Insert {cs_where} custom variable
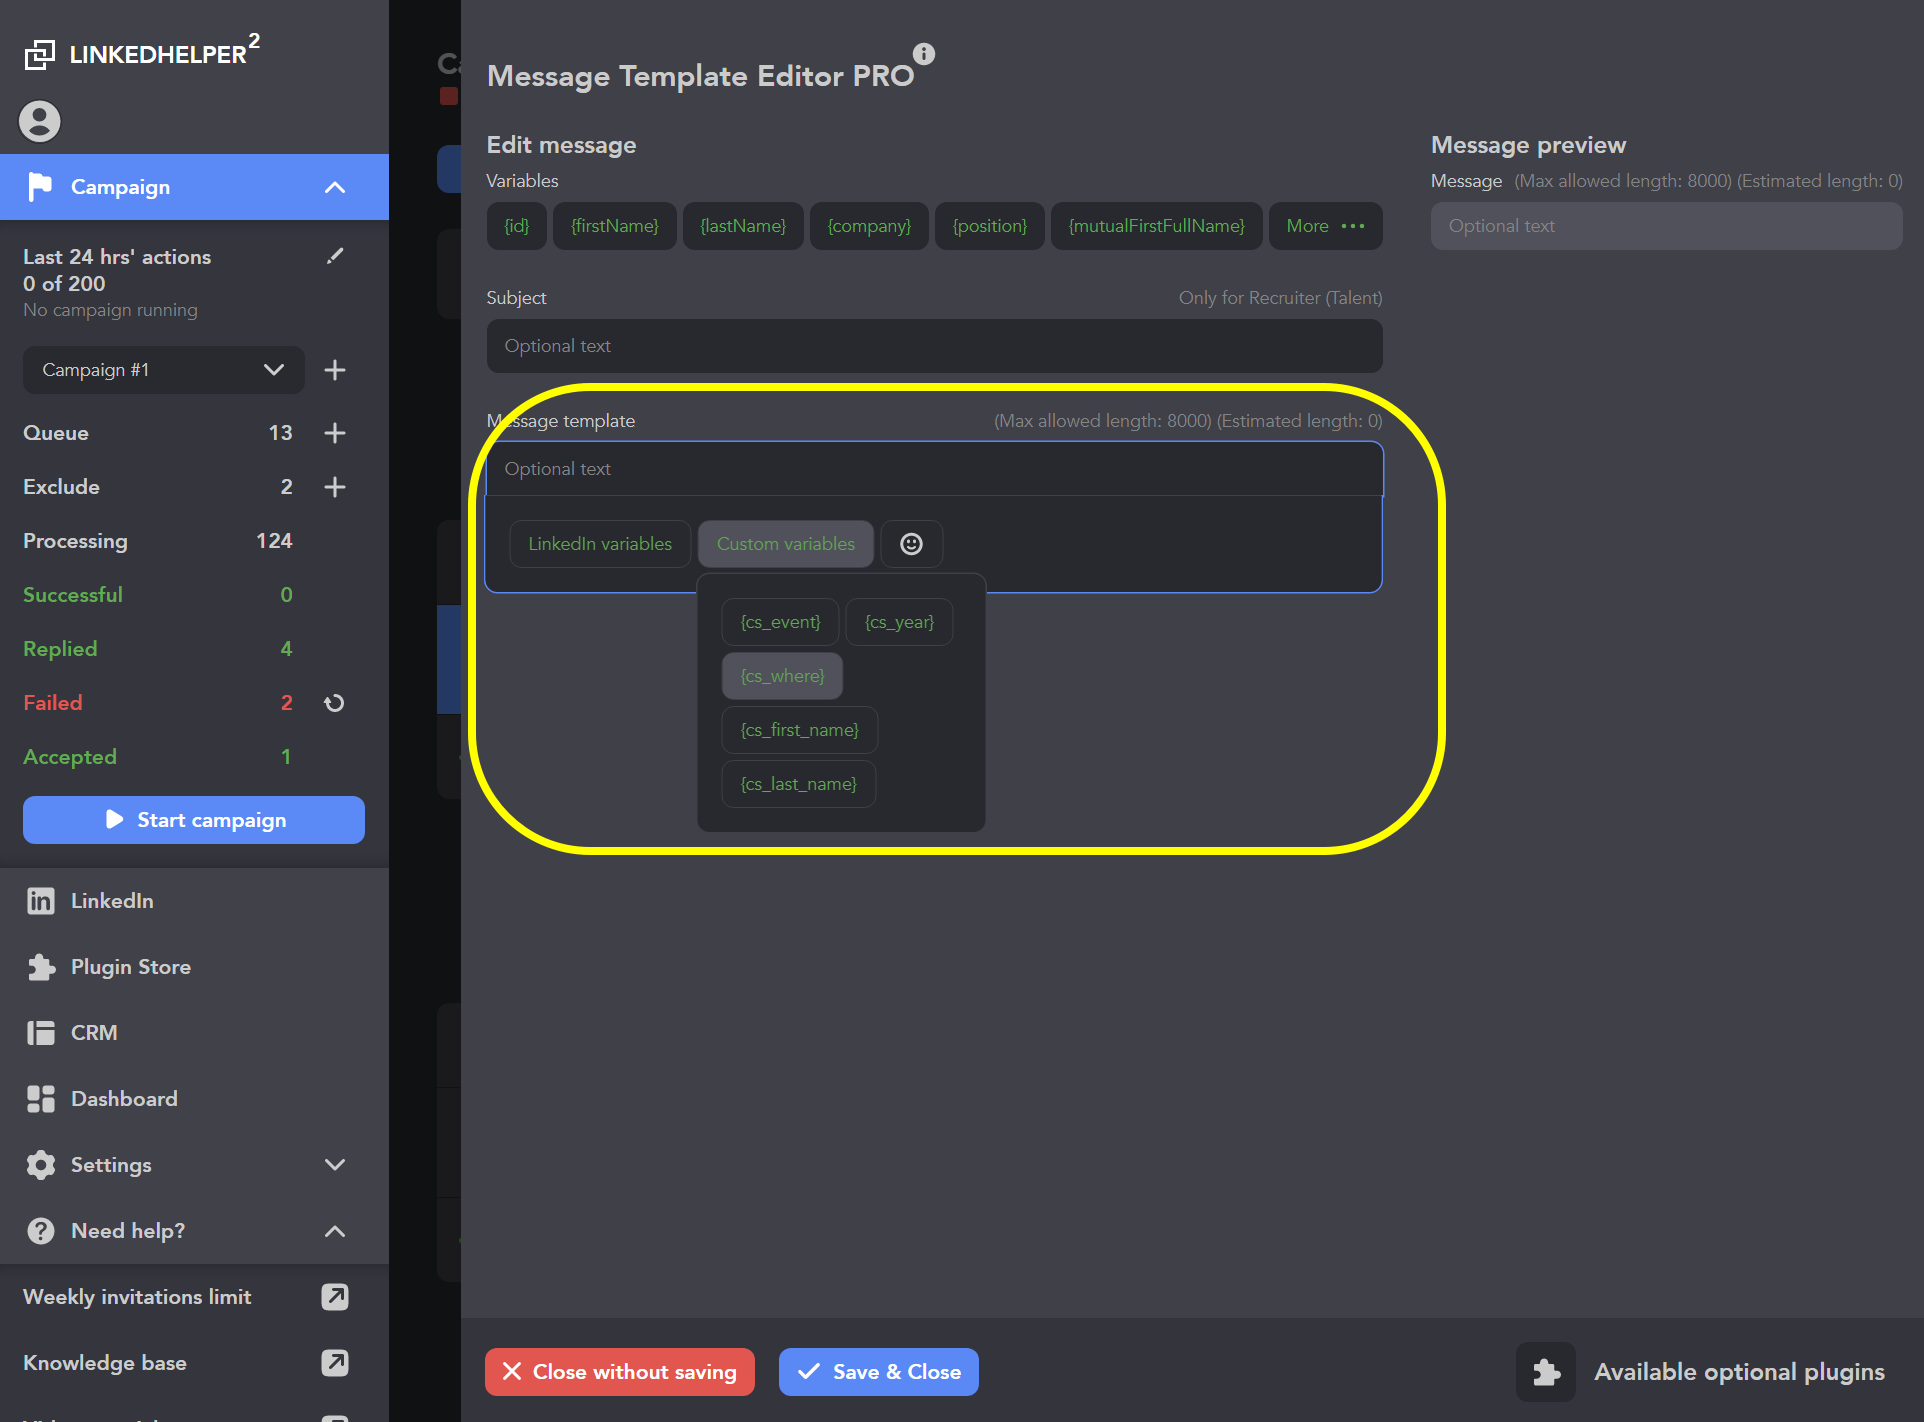 tap(782, 676)
